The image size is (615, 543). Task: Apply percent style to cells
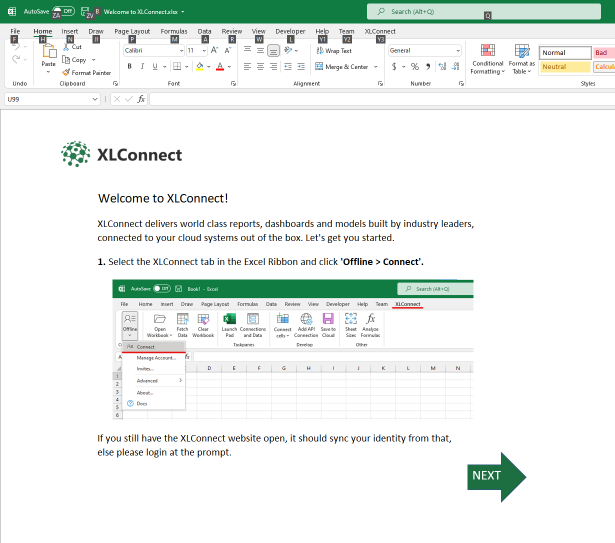tap(414, 67)
